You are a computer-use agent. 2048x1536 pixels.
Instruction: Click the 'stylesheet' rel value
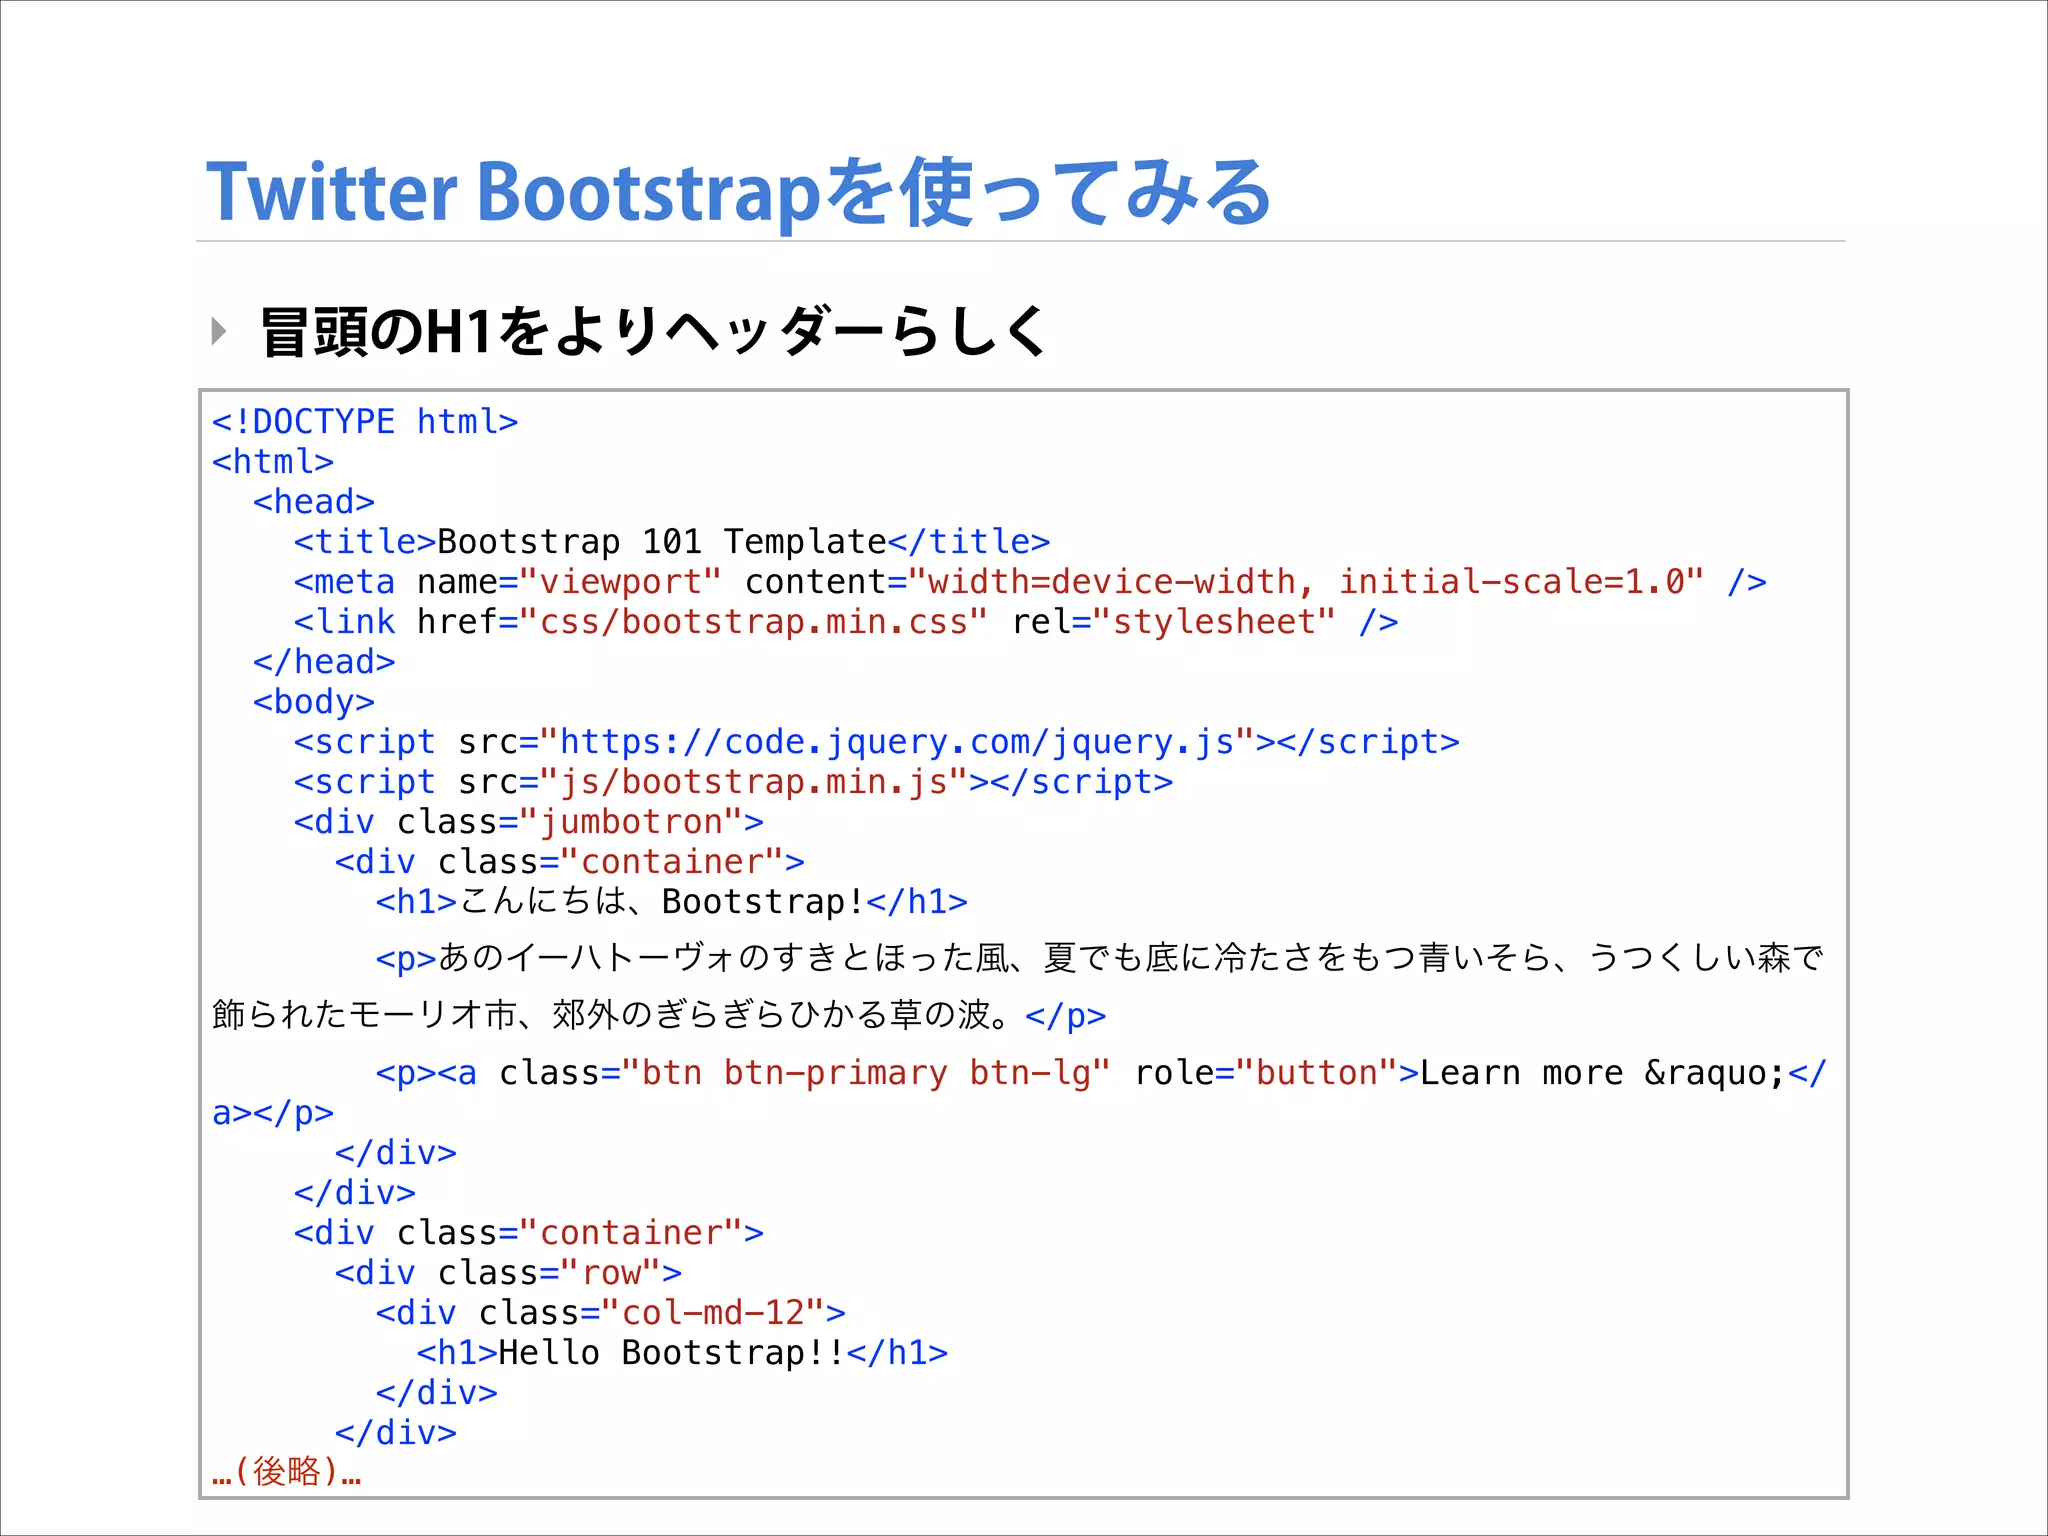tap(1214, 622)
